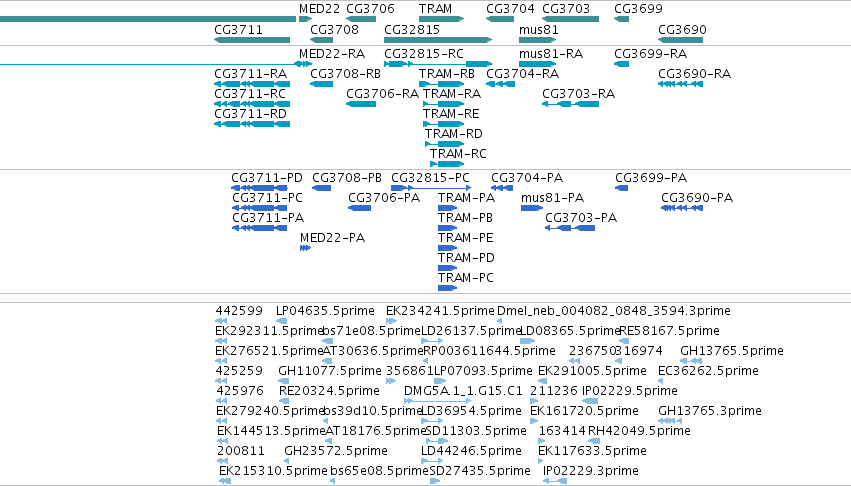Select the CG3711-RC transcript label
This screenshot has width=851, height=486.
[x=250, y=94]
